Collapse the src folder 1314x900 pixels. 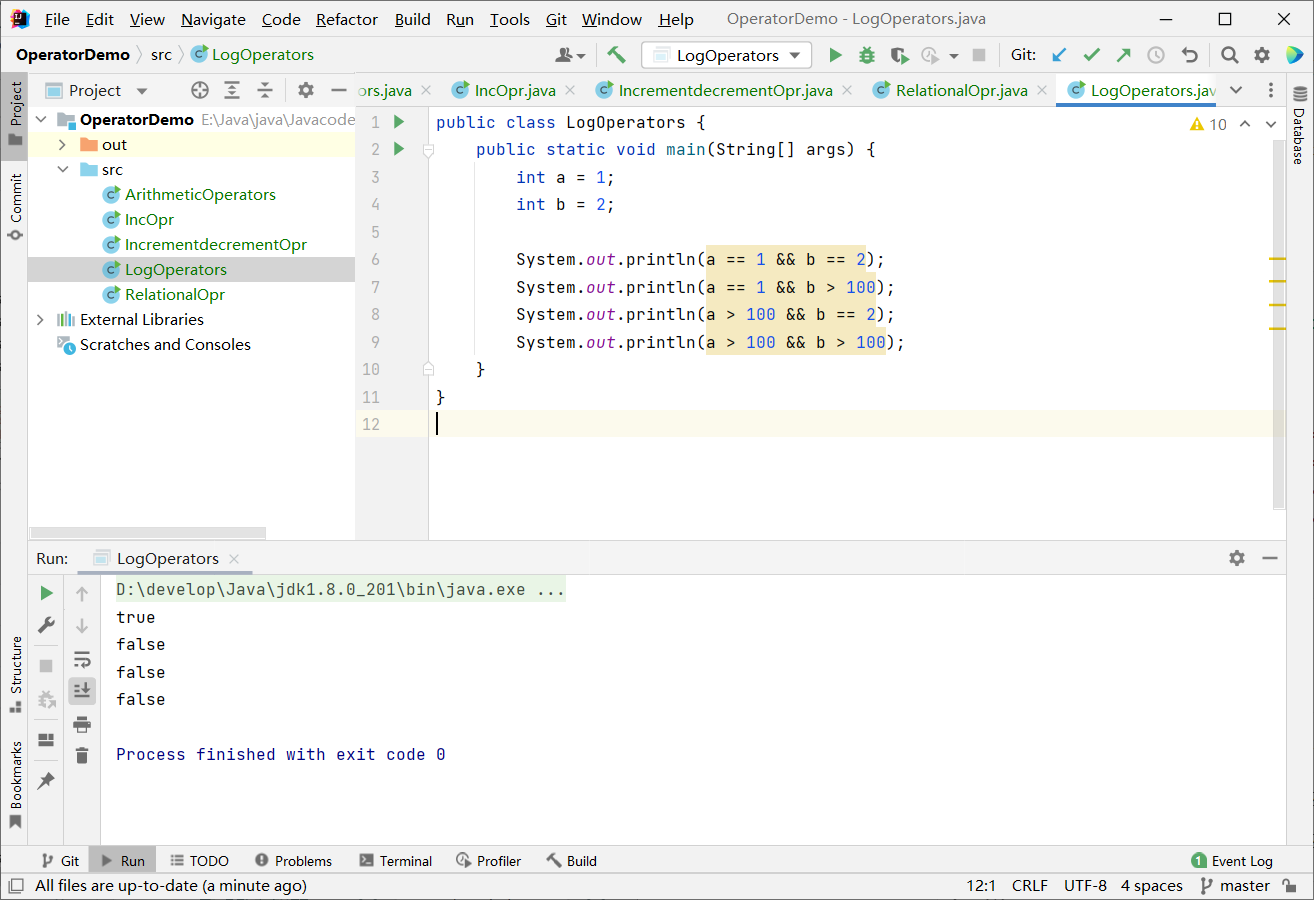62,169
